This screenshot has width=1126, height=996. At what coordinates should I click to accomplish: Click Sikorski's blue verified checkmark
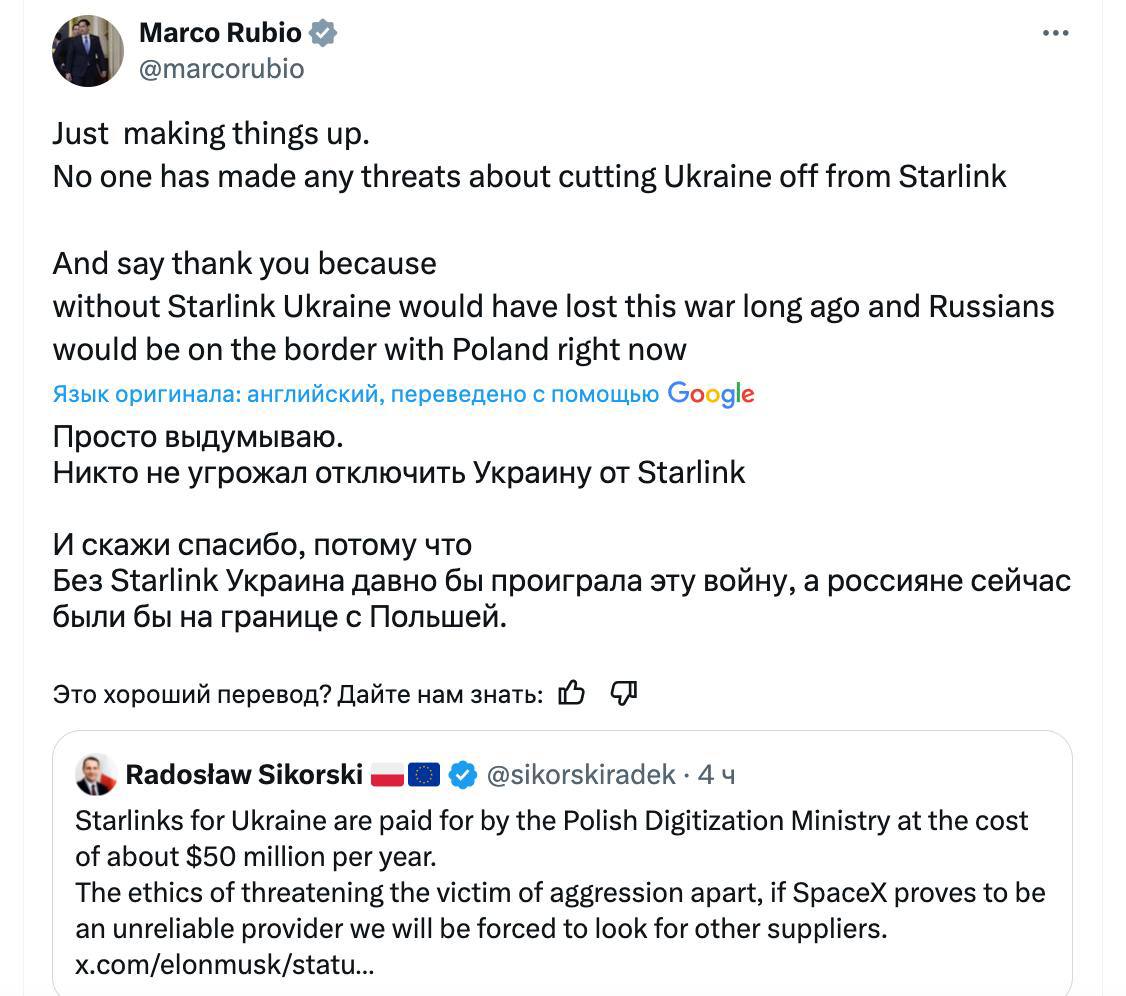(461, 774)
